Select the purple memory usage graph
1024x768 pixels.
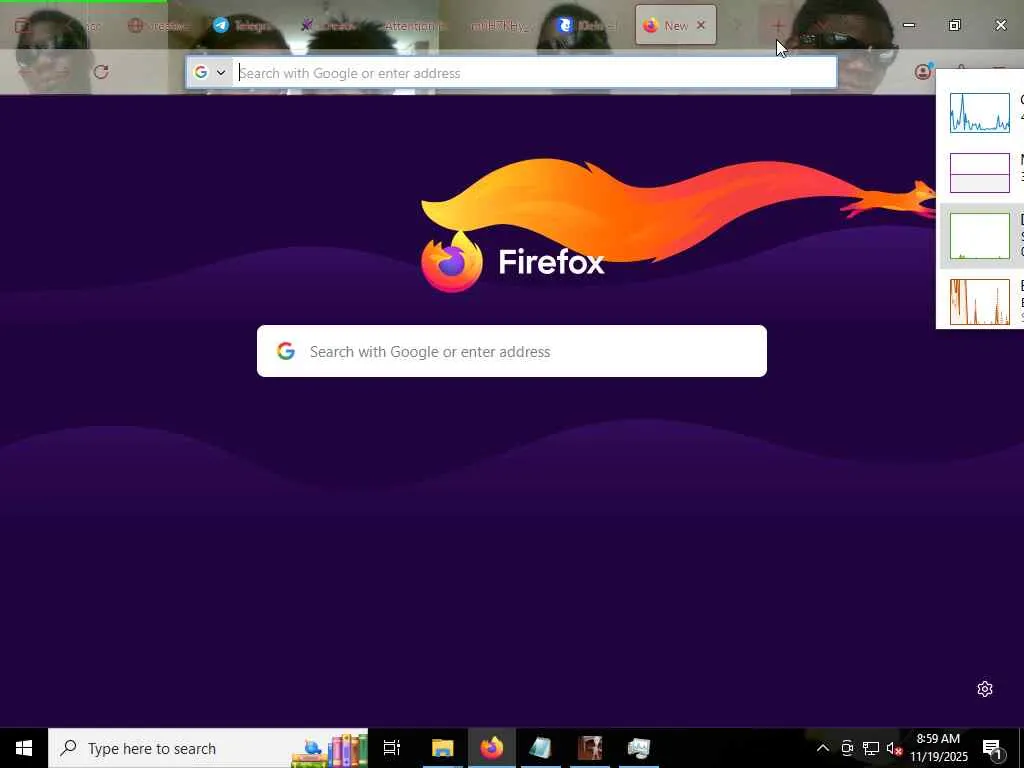[x=979, y=173]
